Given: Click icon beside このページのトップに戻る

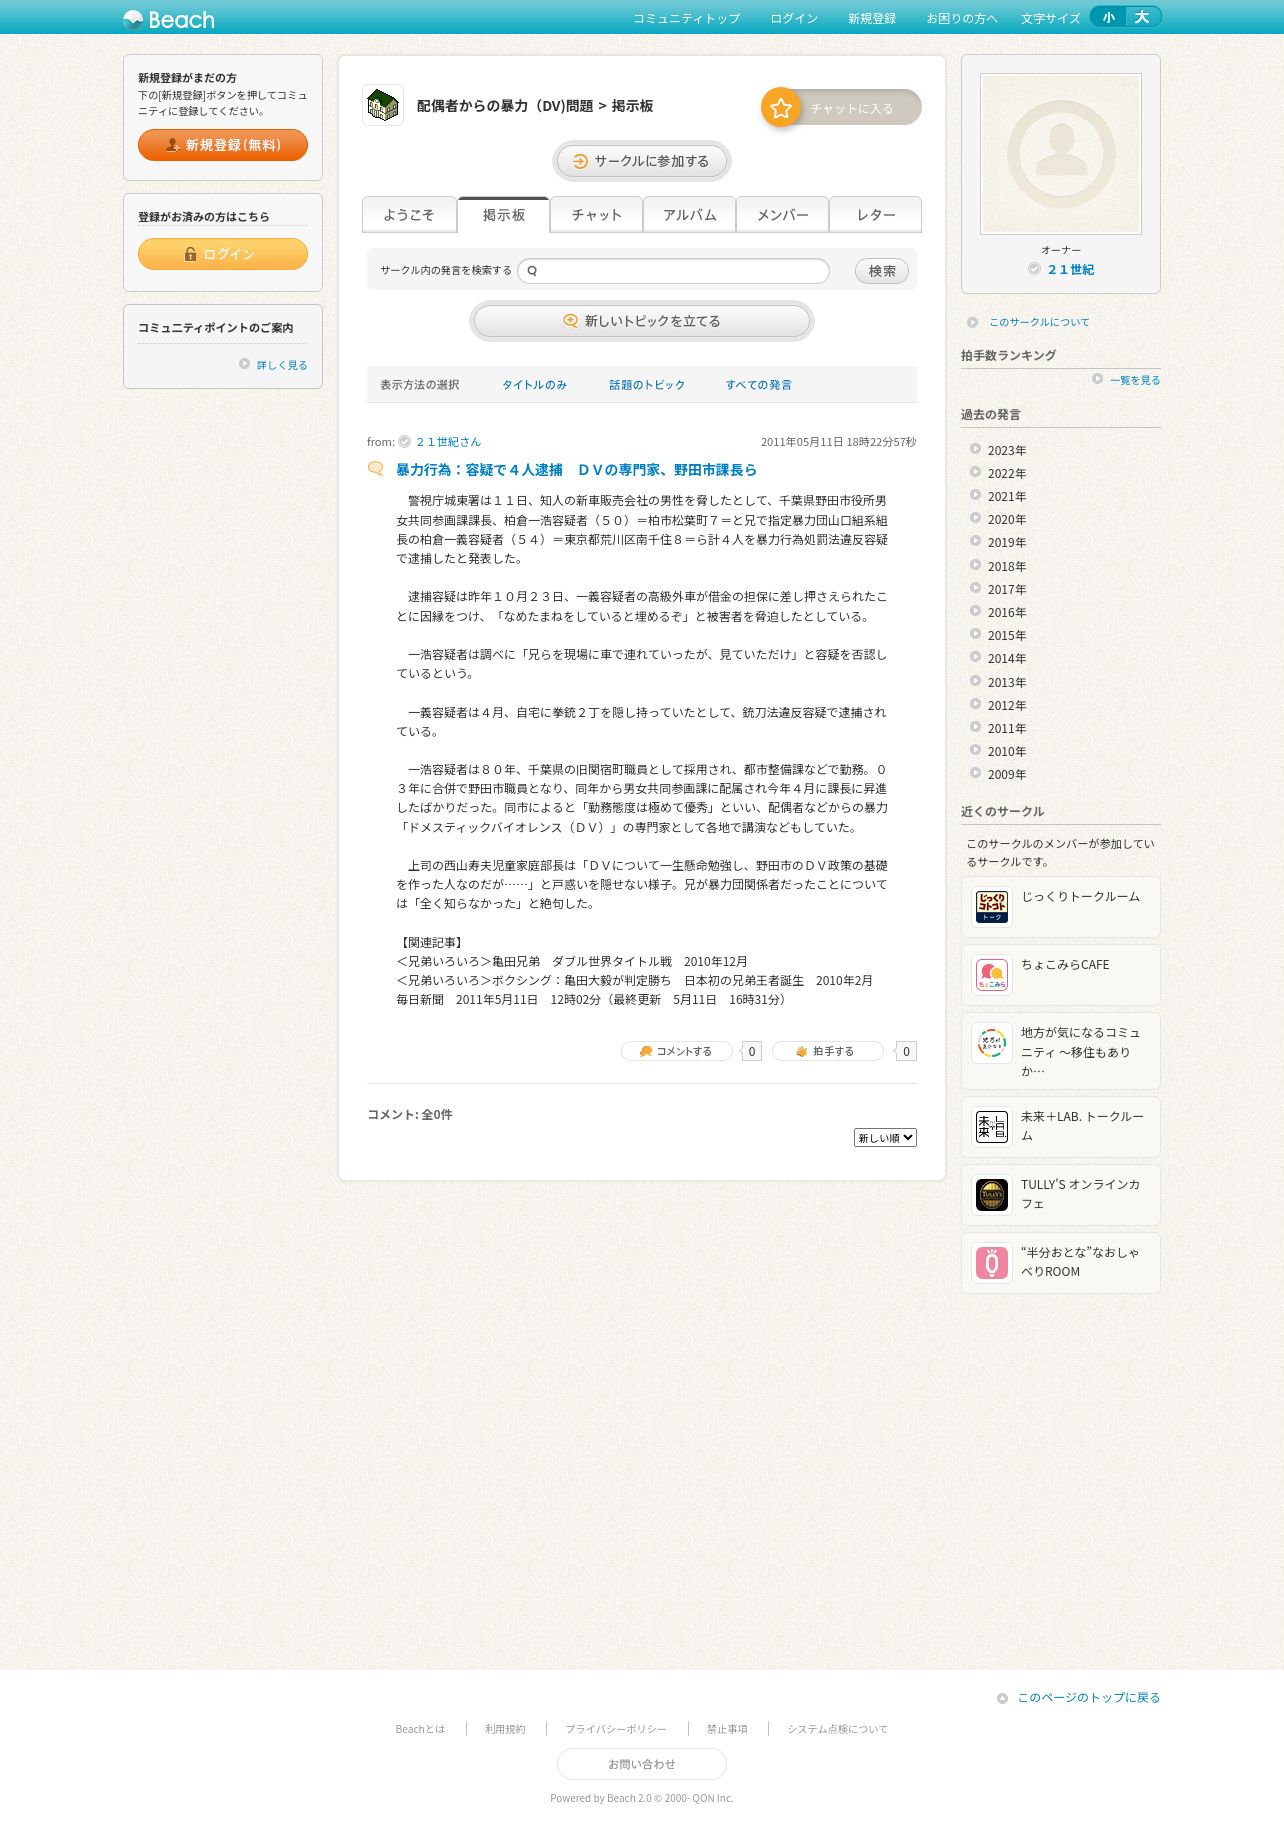Looking at the screenshot, I should coord(1002,1698).
